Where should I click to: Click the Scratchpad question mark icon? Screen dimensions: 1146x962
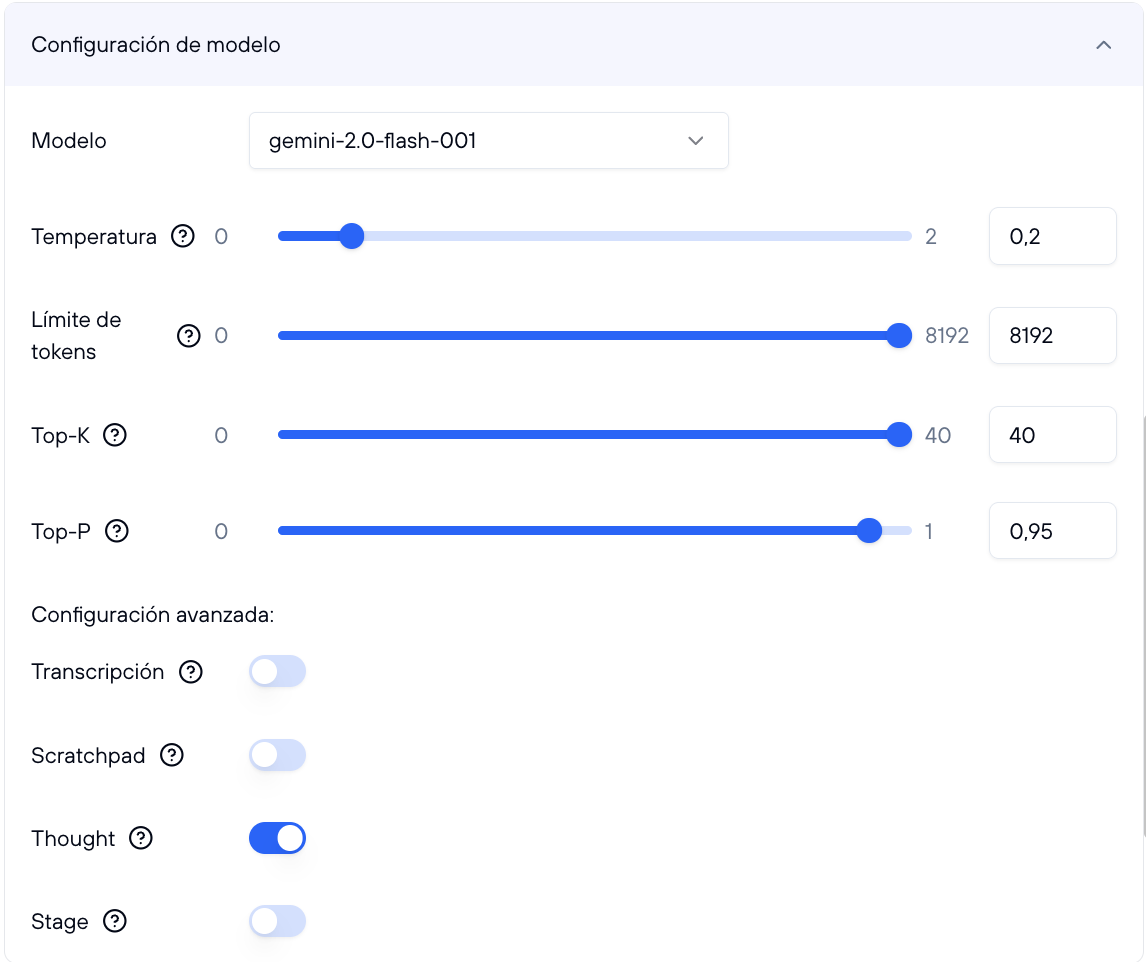(x=171, y=755)
